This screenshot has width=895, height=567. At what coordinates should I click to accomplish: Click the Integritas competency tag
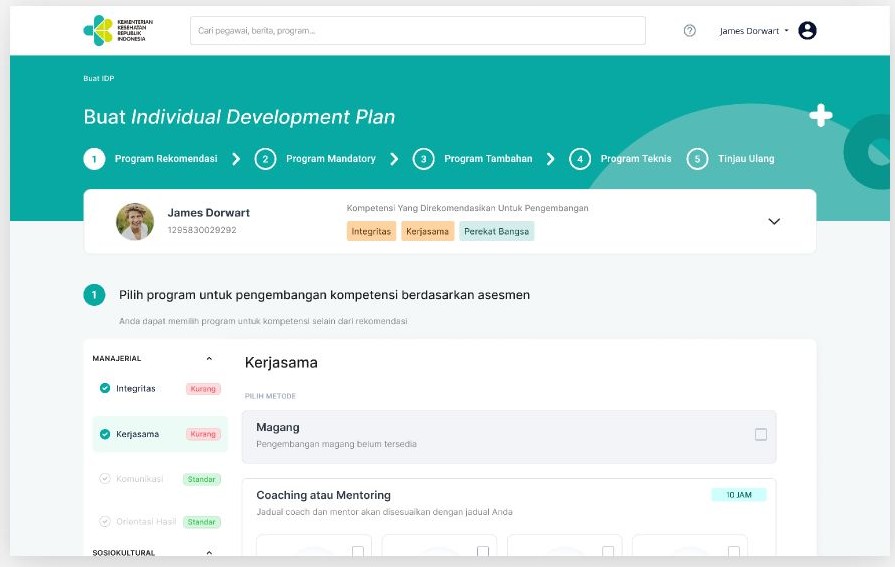click(371, 231)
